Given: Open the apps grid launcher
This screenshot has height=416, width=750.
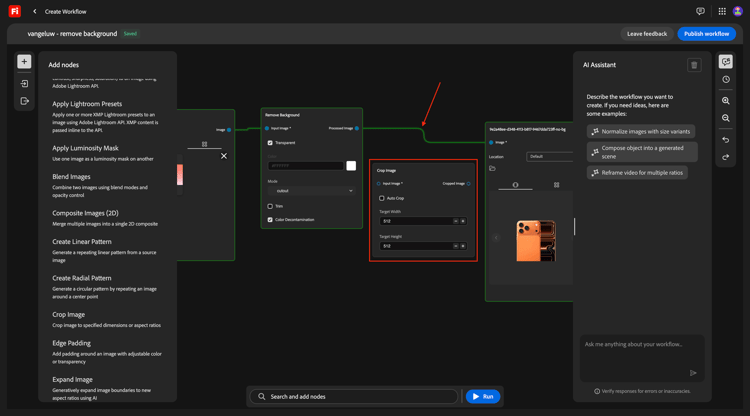Looking at the screenshot, I should (722, 11).
